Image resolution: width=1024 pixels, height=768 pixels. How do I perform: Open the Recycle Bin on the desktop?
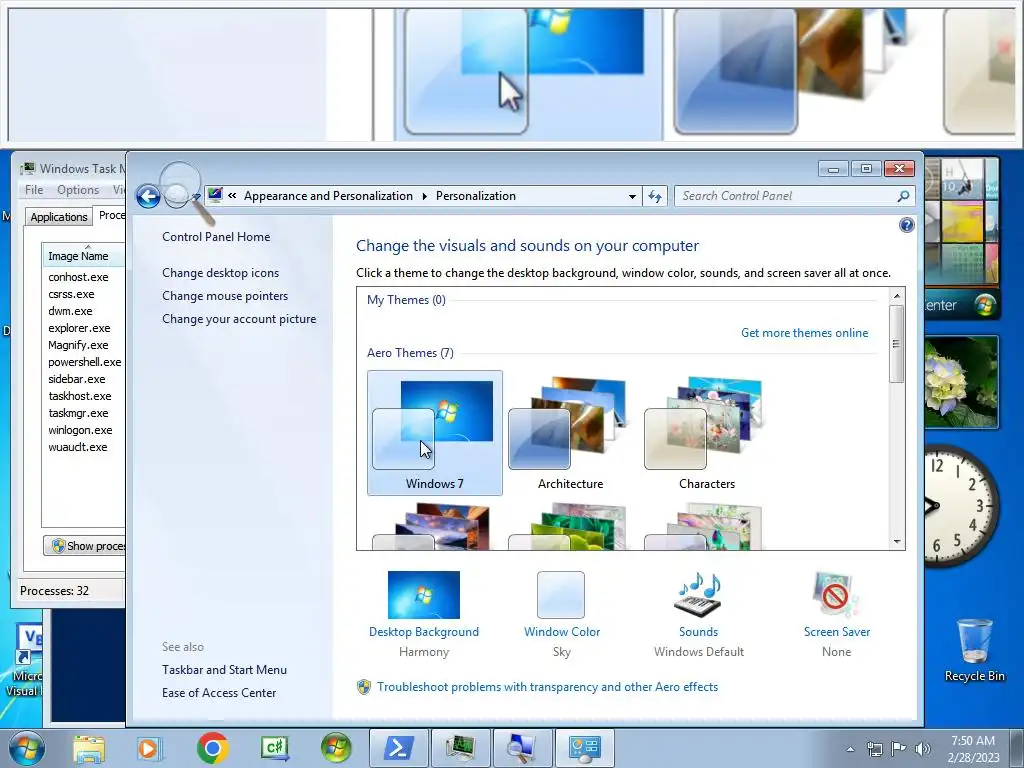tap(974, 650)
